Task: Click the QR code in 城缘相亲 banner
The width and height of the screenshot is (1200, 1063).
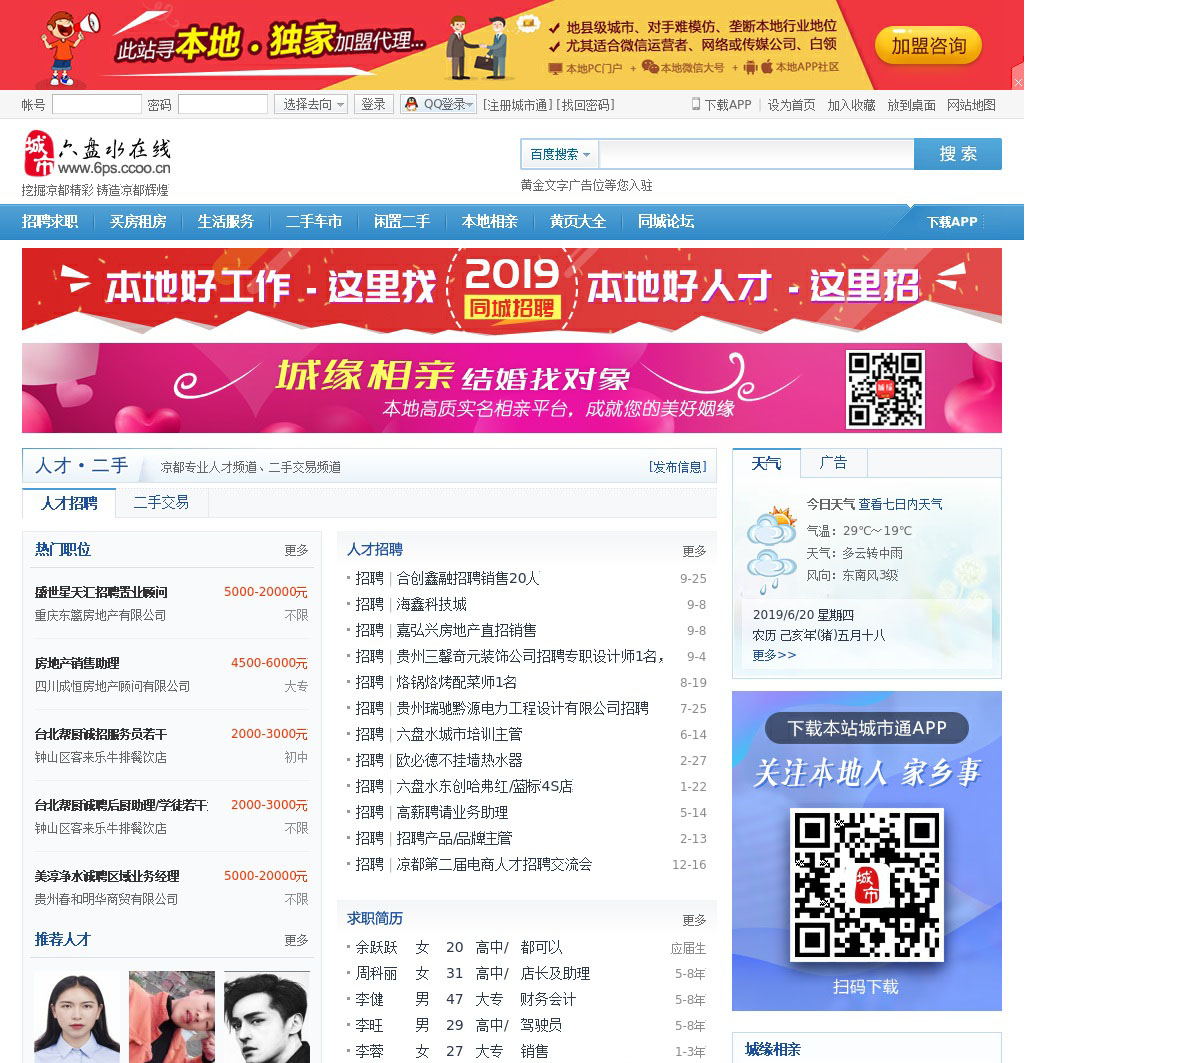Action: [885, 389]
